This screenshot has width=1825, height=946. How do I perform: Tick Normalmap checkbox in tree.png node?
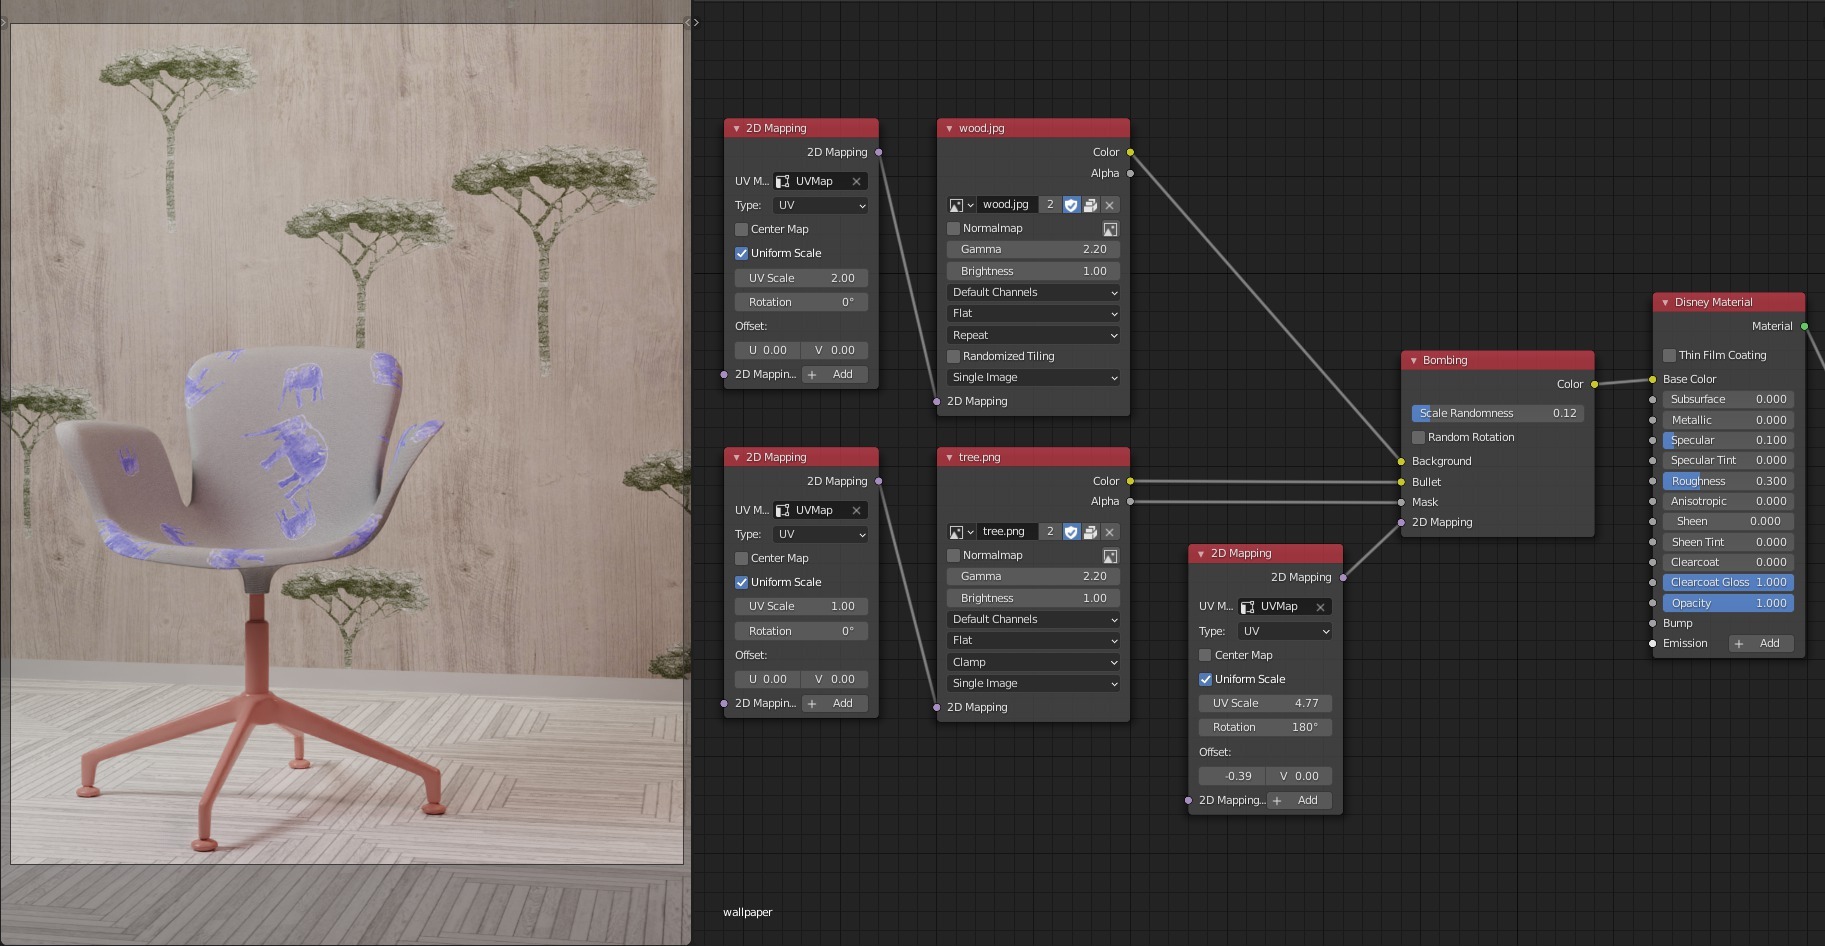pos(954,555)
